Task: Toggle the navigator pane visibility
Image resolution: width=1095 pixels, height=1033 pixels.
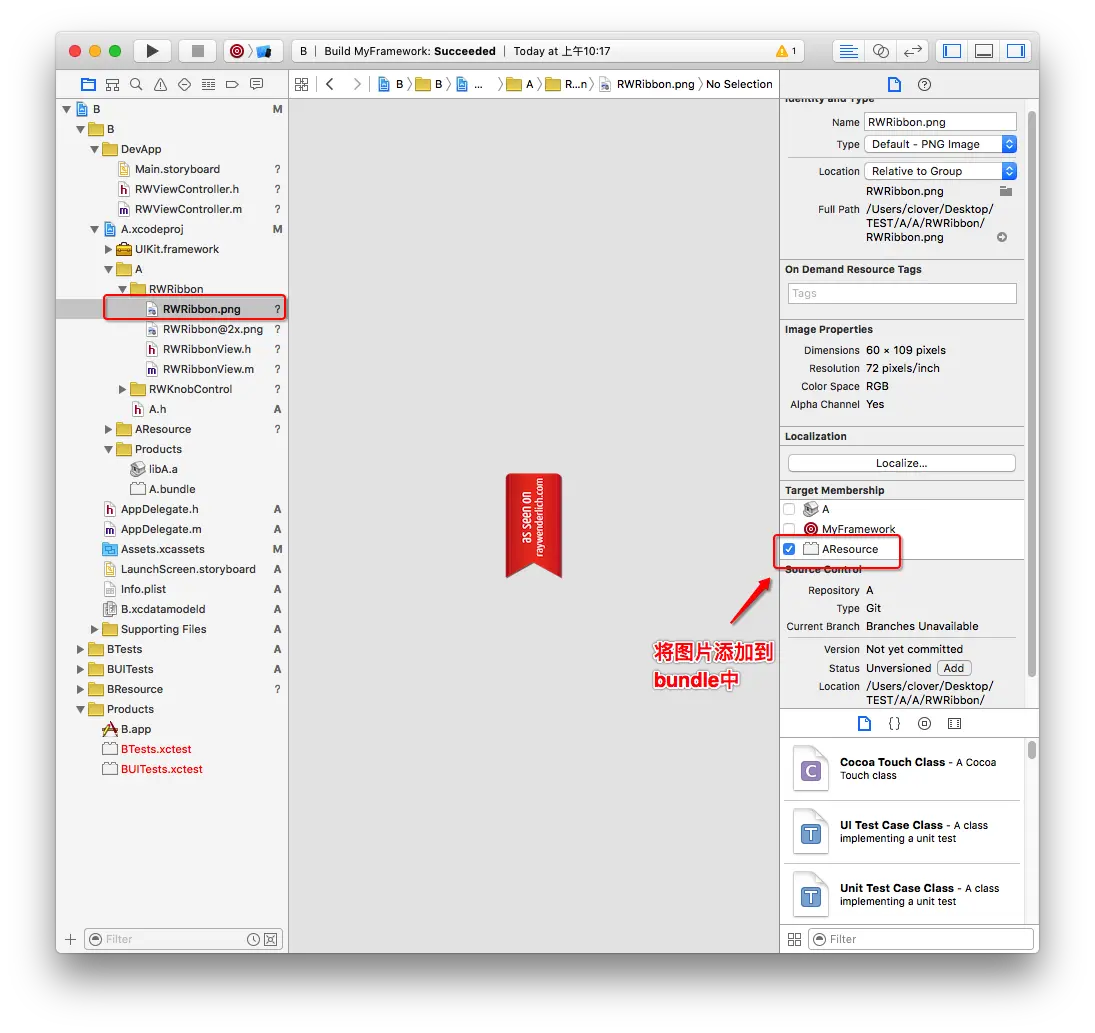Action: (x=952, y=51)
